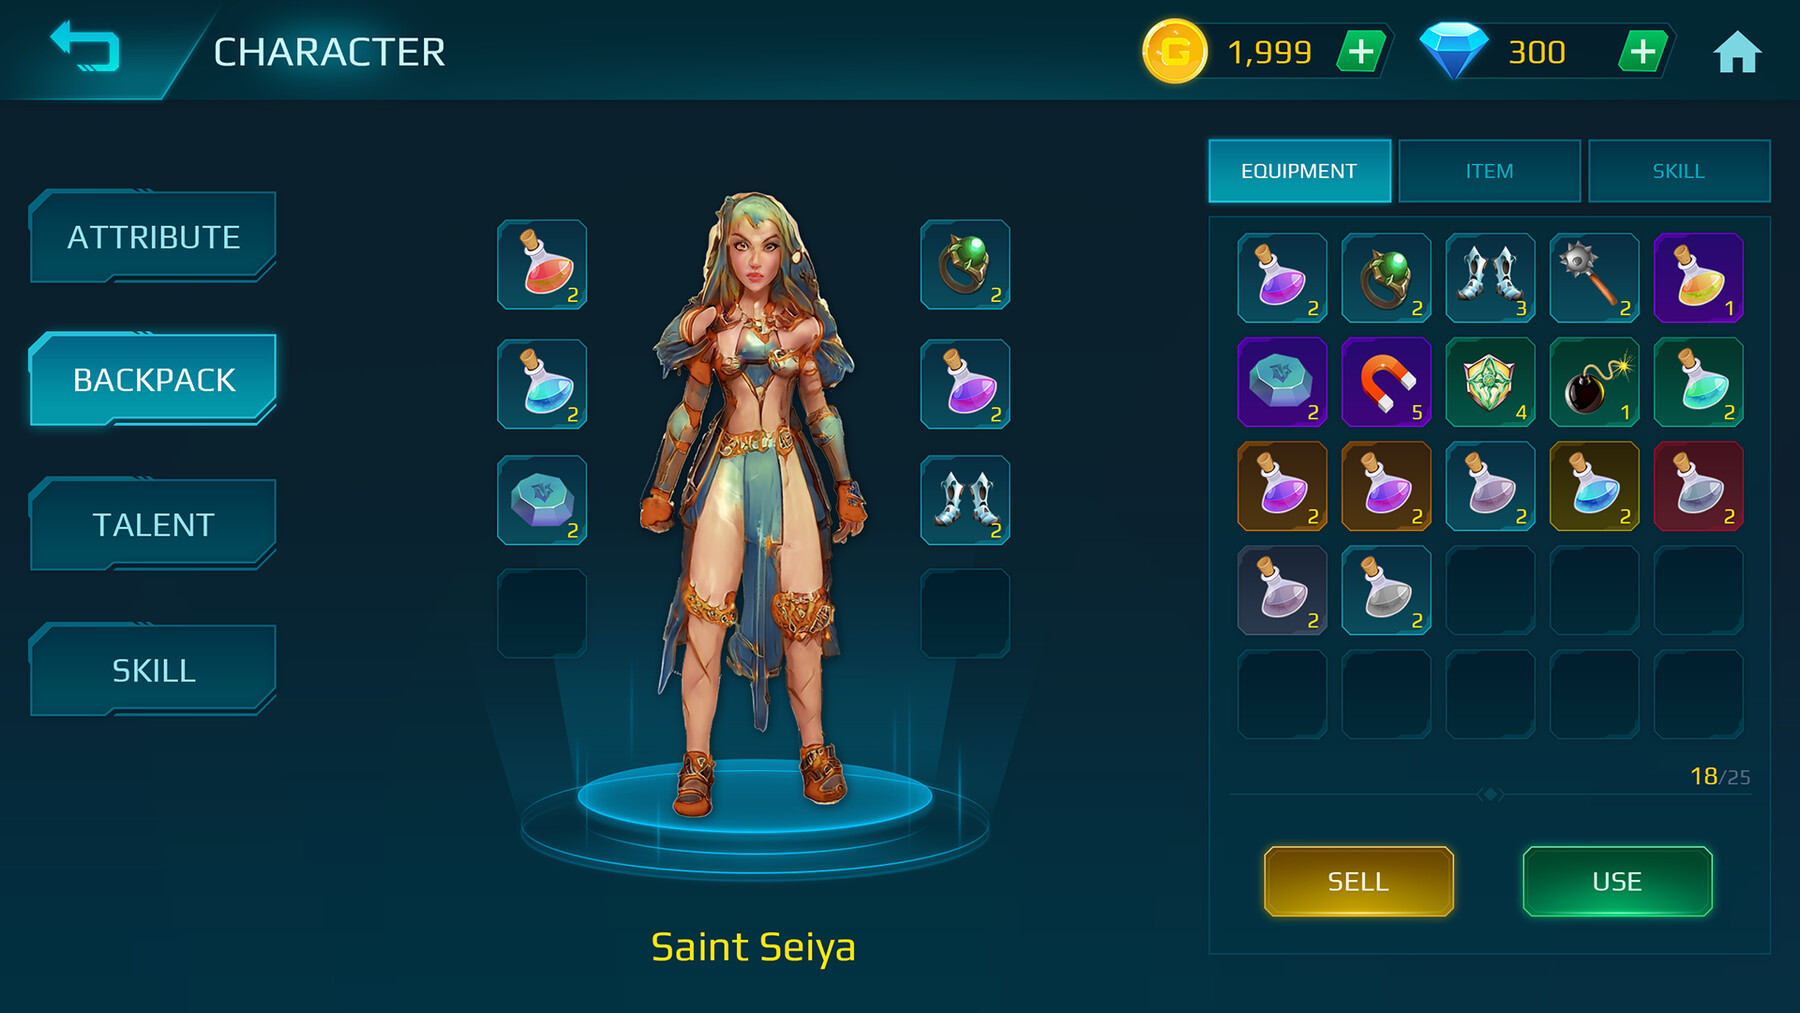Click the Saint Seiya character model
Image resolution: width=1800 pixels, height=1013 pixels.
755,500
